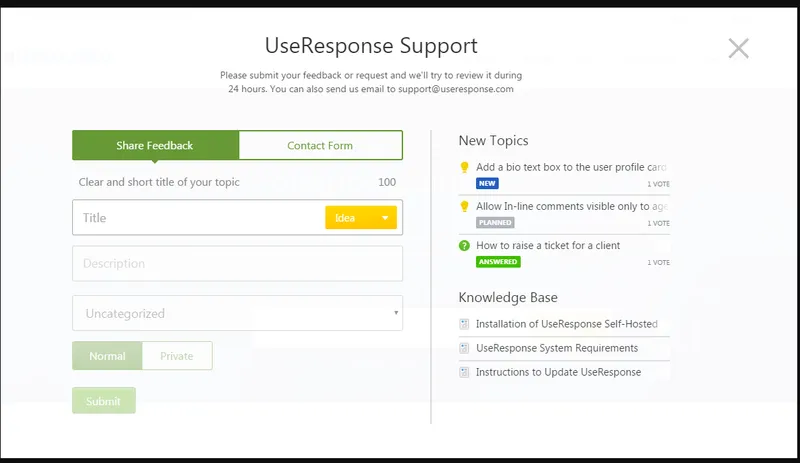The width and height of the screenshot is (800, 463).
Task: Click document icon beside System Requirements article
Action: pos(464,348)
